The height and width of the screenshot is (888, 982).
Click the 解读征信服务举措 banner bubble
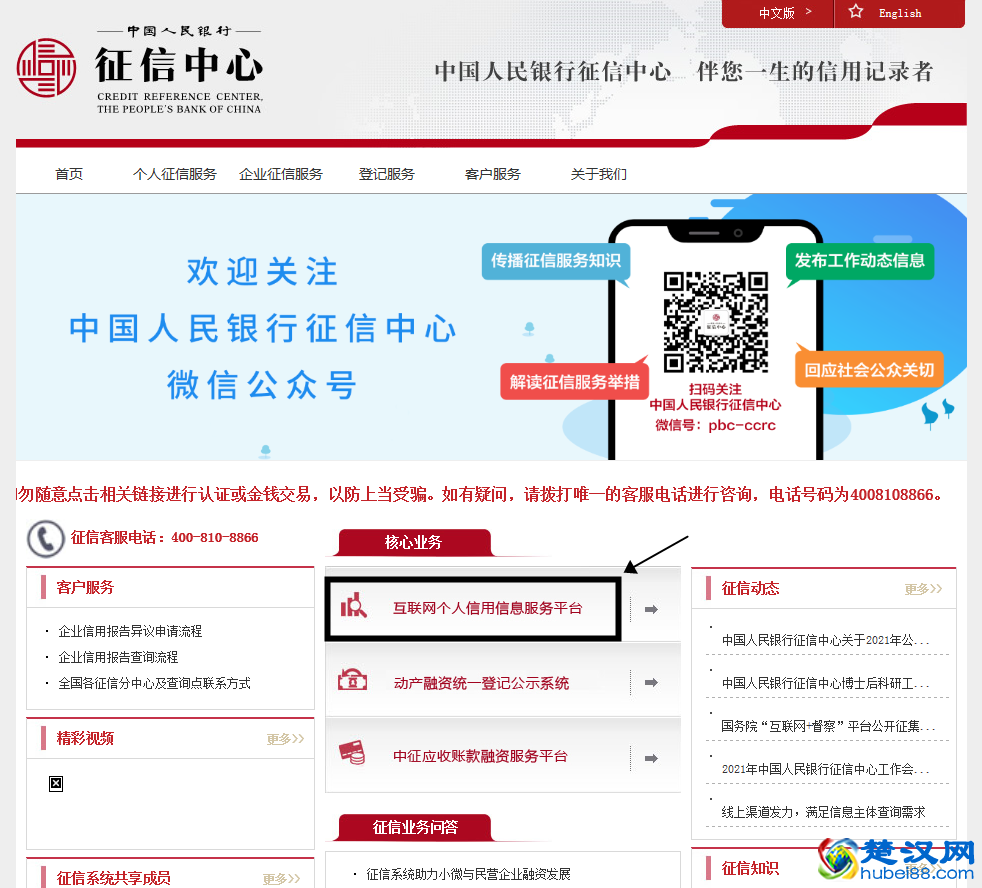[x=574, y=381]
